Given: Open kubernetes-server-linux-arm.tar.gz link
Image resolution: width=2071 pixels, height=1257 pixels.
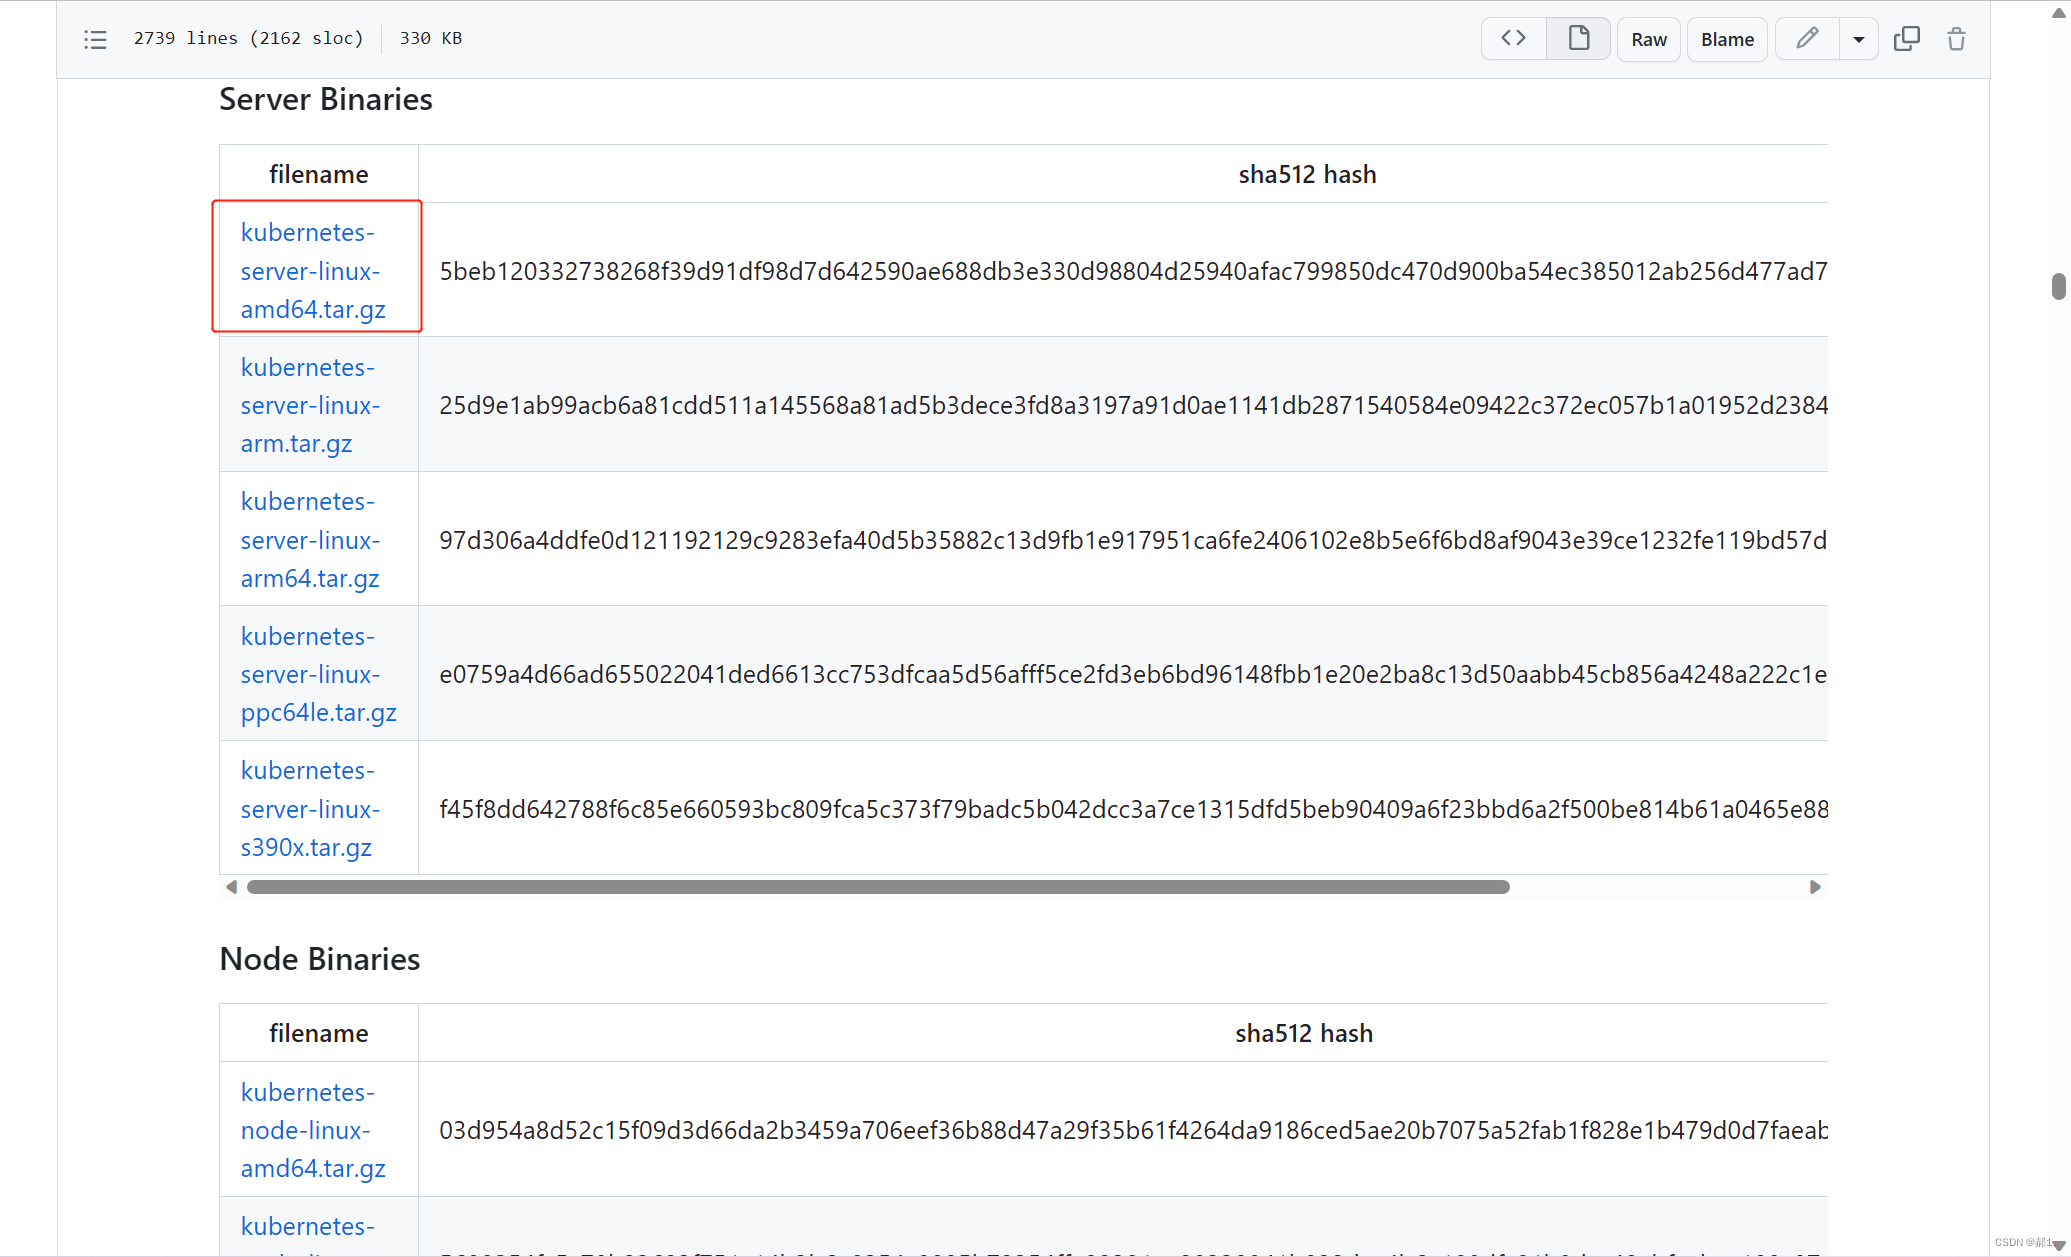Looking at the screenshot, I should coord(309,405).
